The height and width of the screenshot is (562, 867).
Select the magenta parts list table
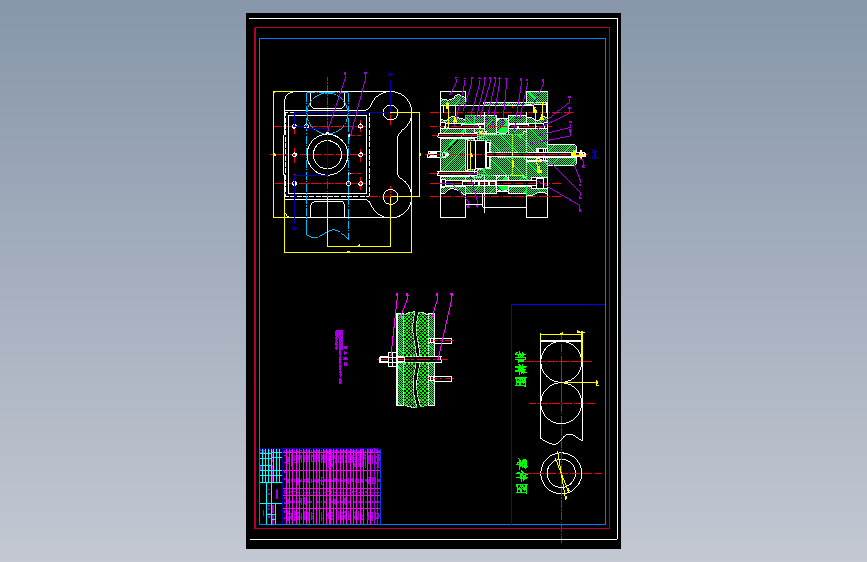point(332,486)
